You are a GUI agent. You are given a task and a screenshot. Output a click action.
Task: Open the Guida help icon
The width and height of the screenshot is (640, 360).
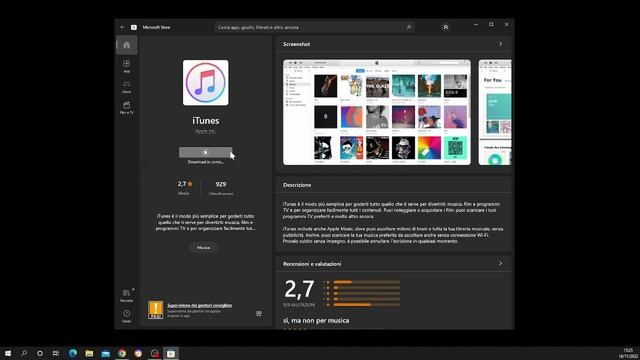pyautogui.click(x=127, y=316)
